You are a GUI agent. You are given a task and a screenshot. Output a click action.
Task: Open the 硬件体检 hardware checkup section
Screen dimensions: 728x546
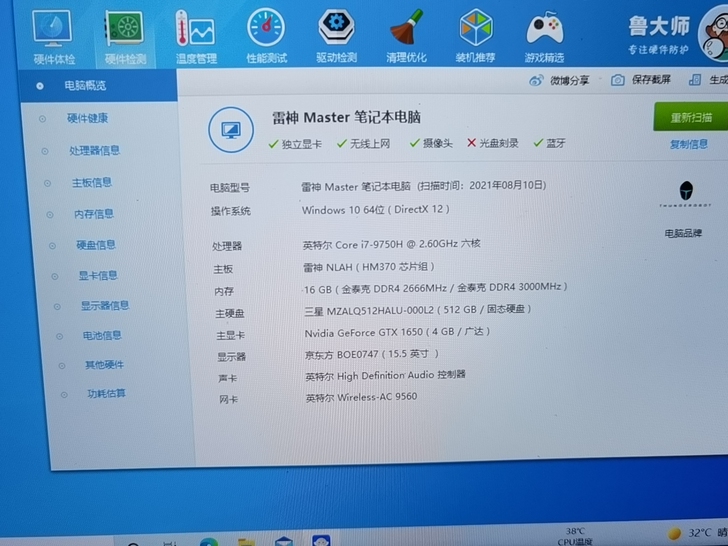pyautogui.click(x=53, y=38)
